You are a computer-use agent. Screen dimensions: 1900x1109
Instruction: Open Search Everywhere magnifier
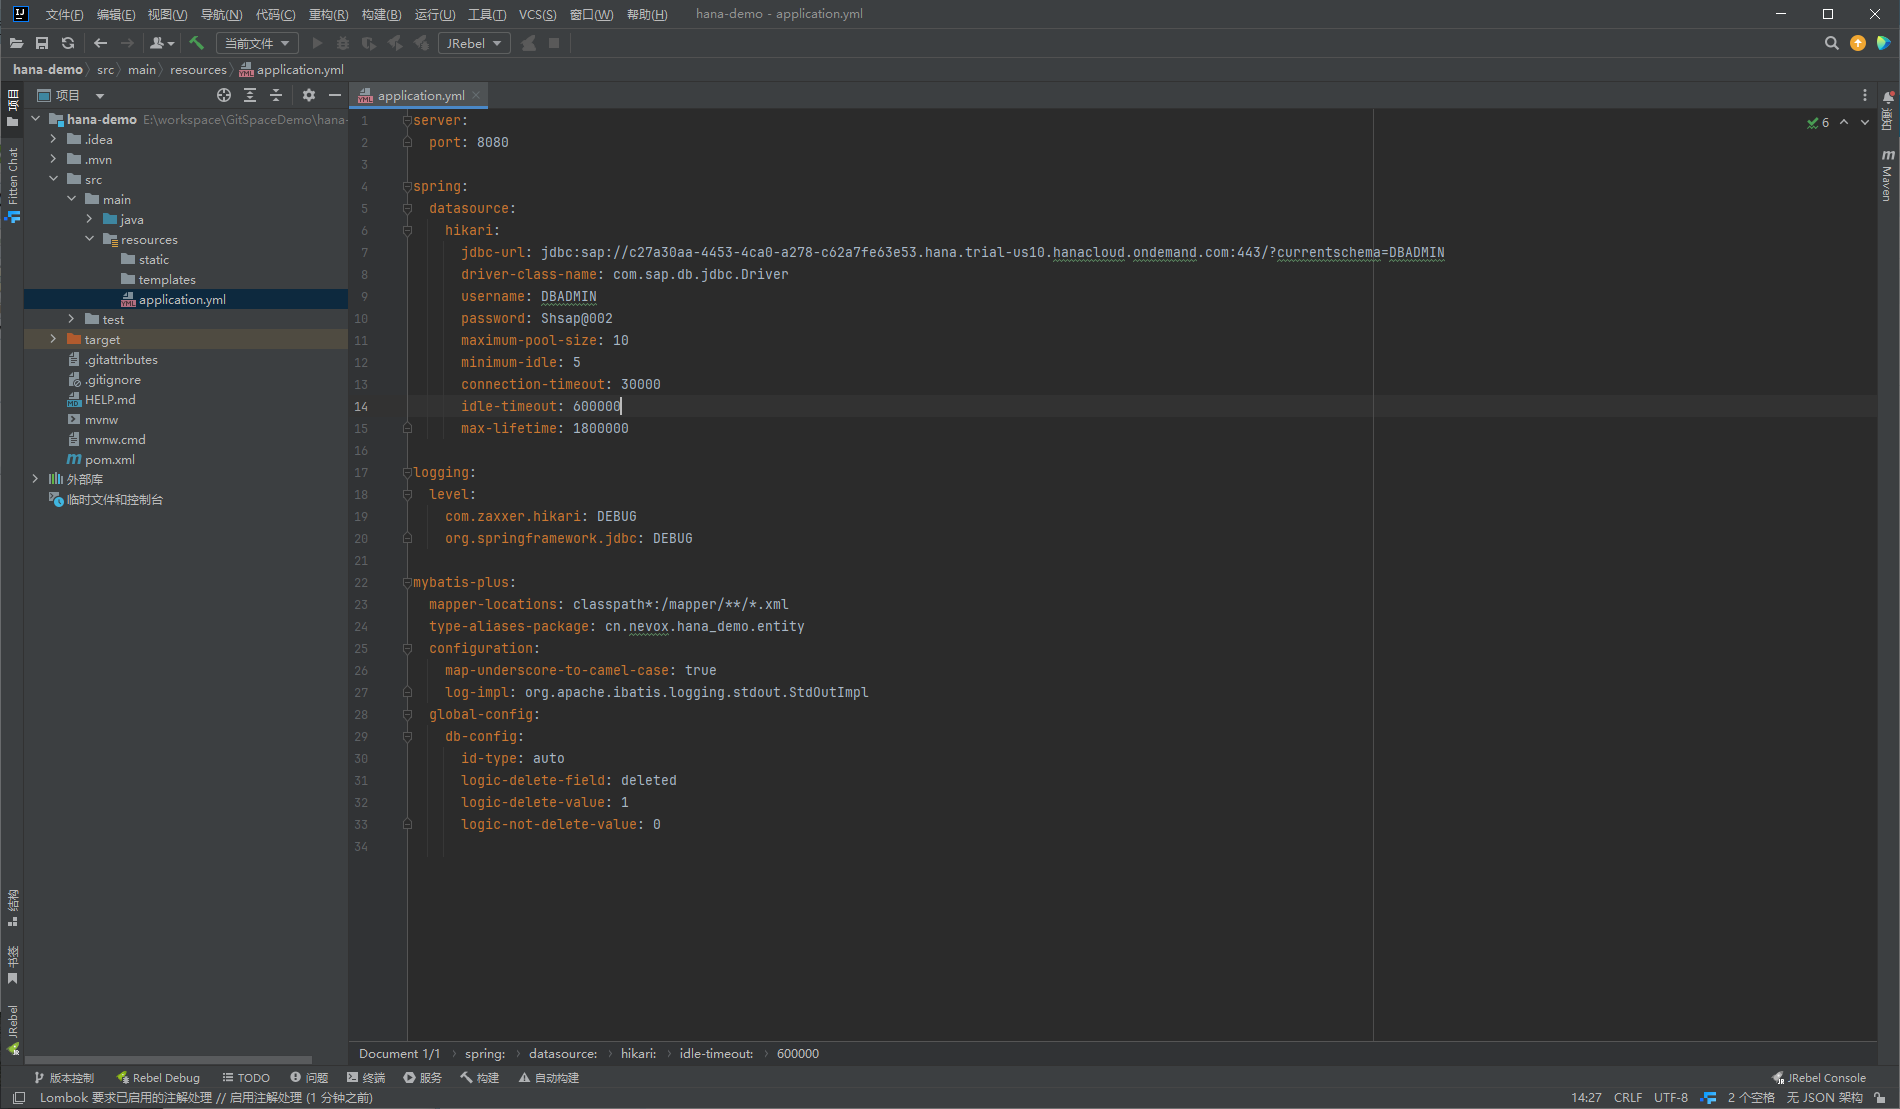[1831, 43]
